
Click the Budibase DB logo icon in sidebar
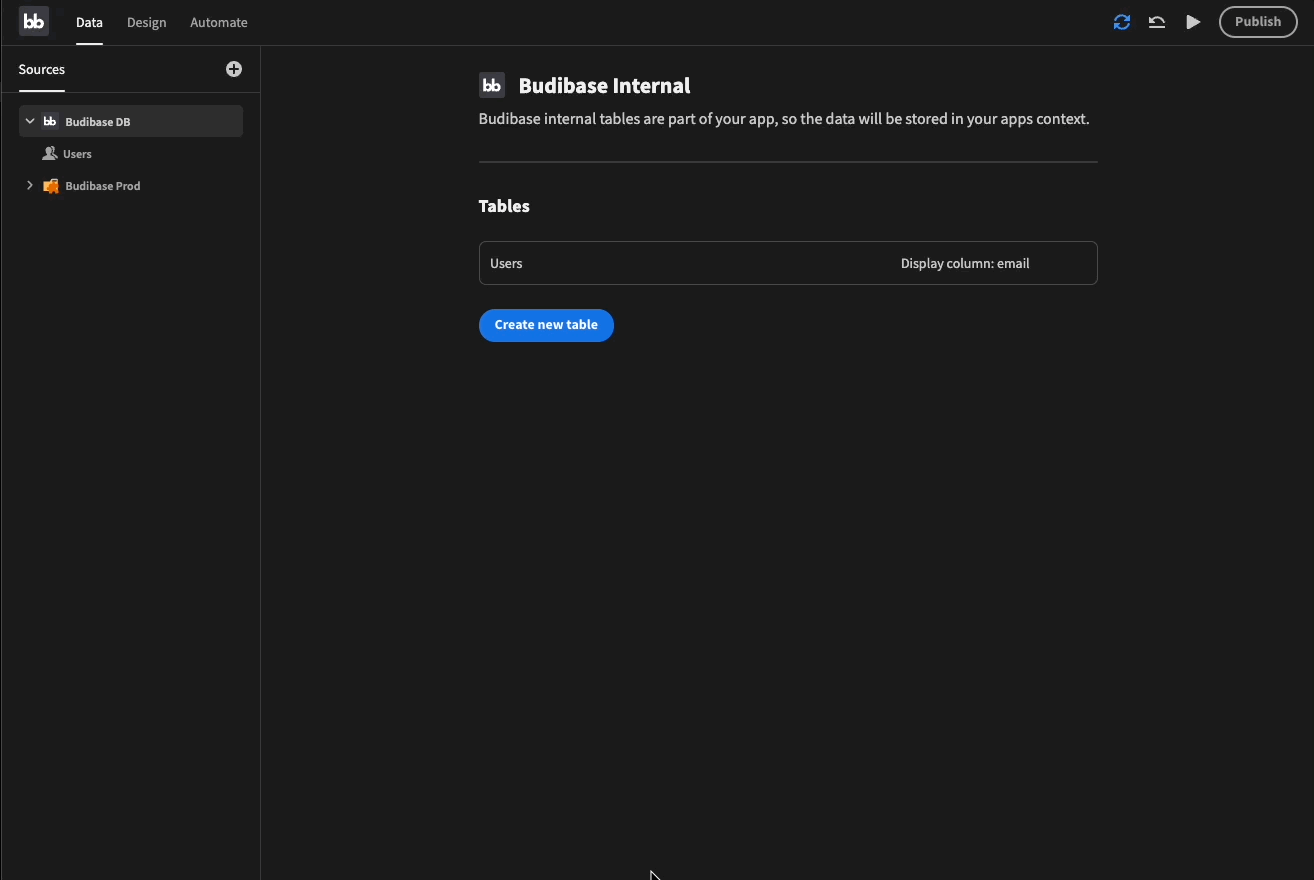click(x=50, y=121)
